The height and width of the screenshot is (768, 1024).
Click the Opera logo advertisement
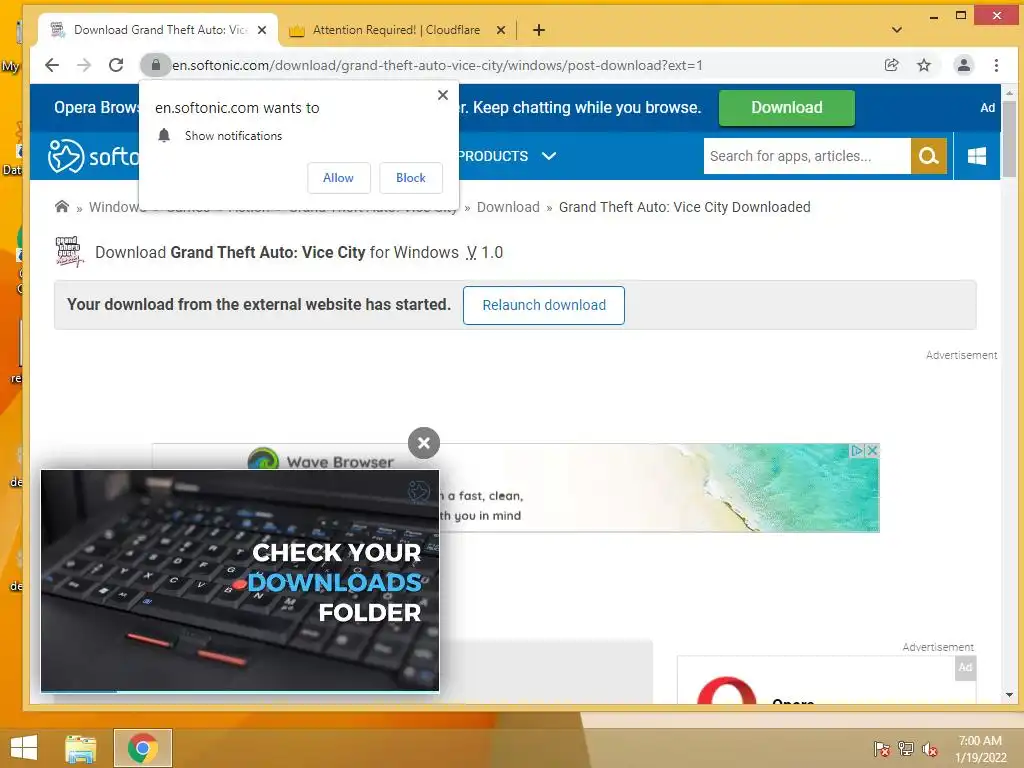pos(727,691)
